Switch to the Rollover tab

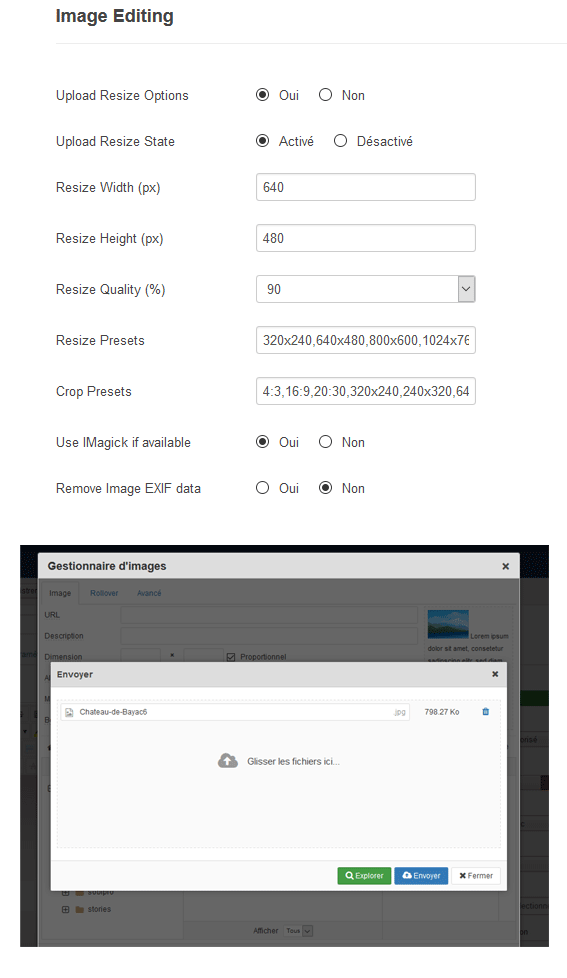pyautogui.click(x=104, y=593)
